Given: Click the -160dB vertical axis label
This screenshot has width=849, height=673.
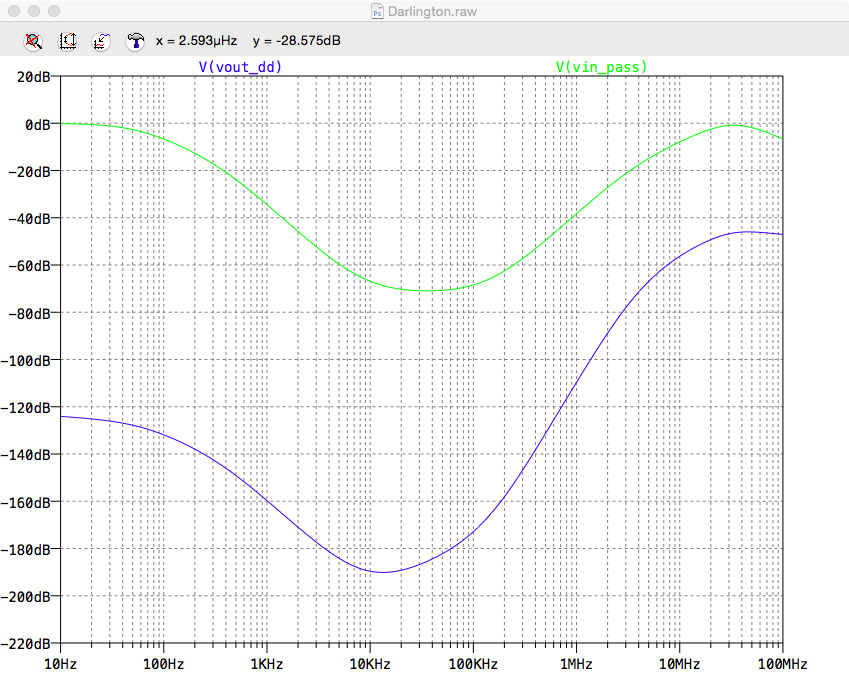Looking at the screenshot, I should (25, 502).
